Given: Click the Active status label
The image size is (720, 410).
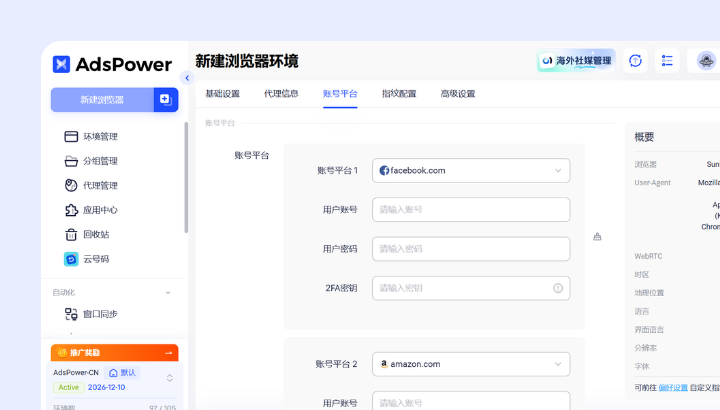Looking at the screenshot, I should pyautogui.click(x=68, y=388).
